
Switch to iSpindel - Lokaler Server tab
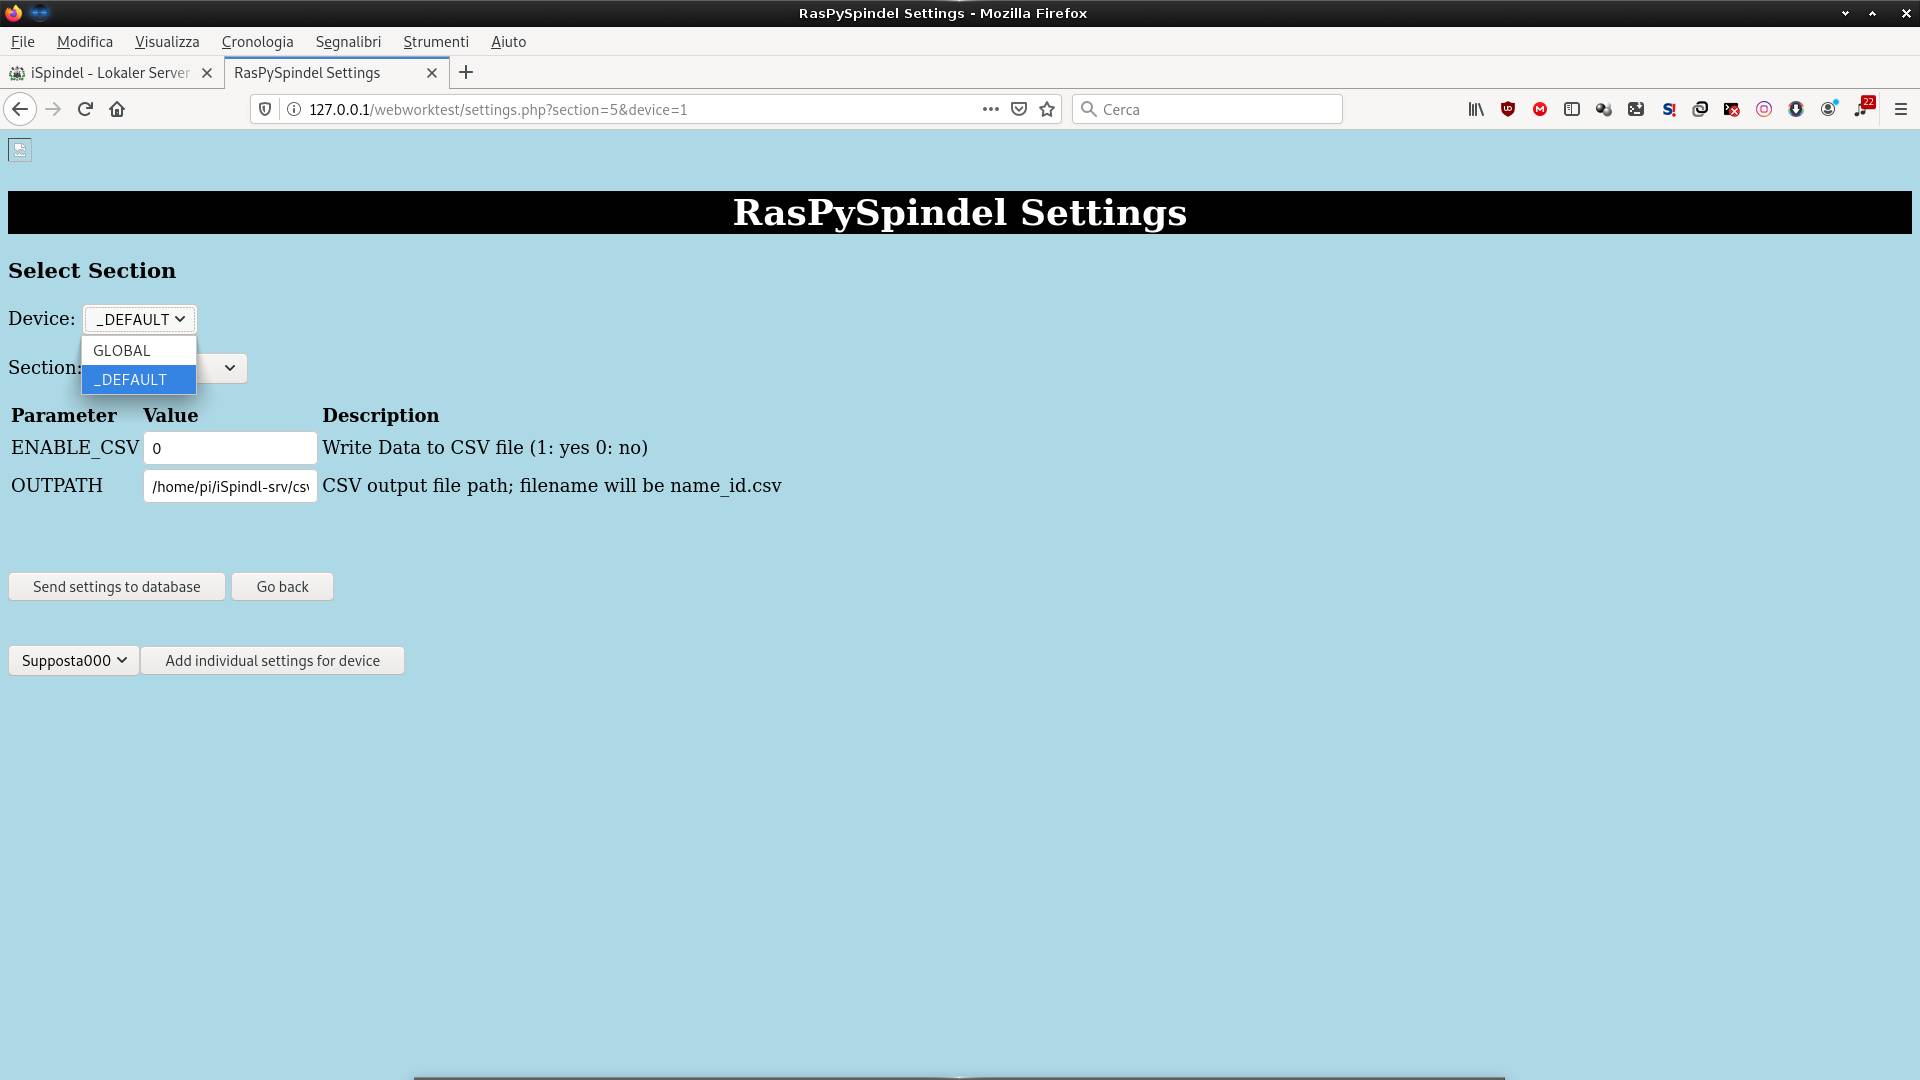tap(109, 73)
